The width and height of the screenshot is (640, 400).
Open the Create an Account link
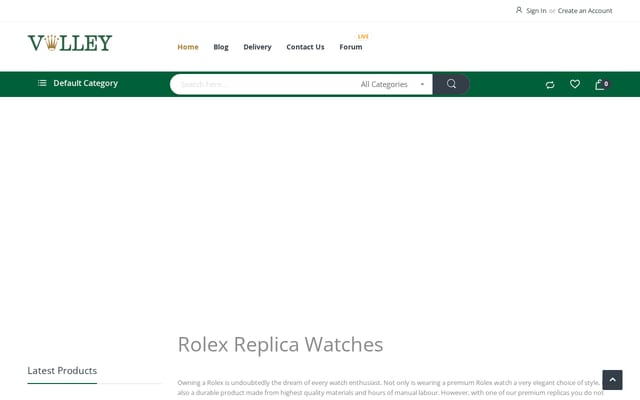point(585,11)
